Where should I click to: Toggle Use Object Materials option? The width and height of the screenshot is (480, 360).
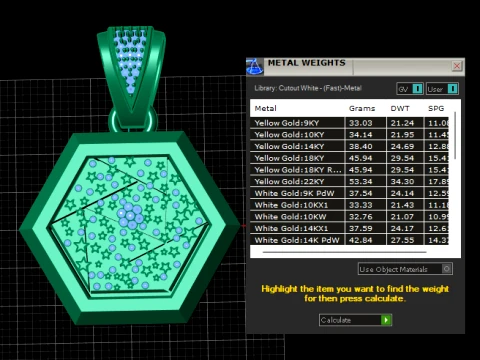click(405, 269)
